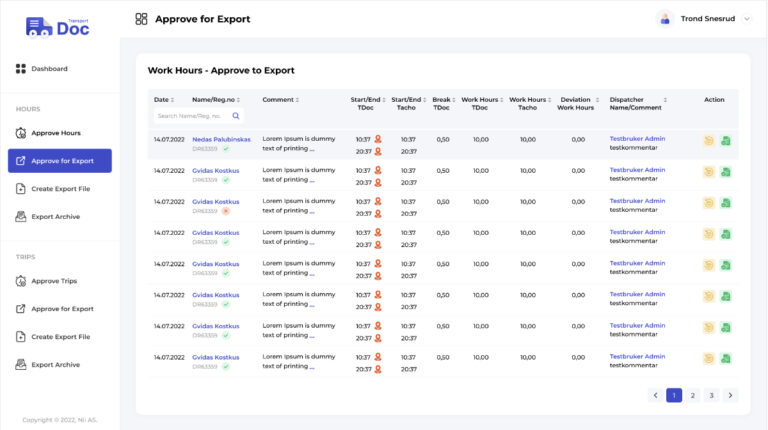Image resolution: width=768 pixels, height=430 pixels.
Task: Open the Nedas Palubinskas name link
Action: coord(221,139)
